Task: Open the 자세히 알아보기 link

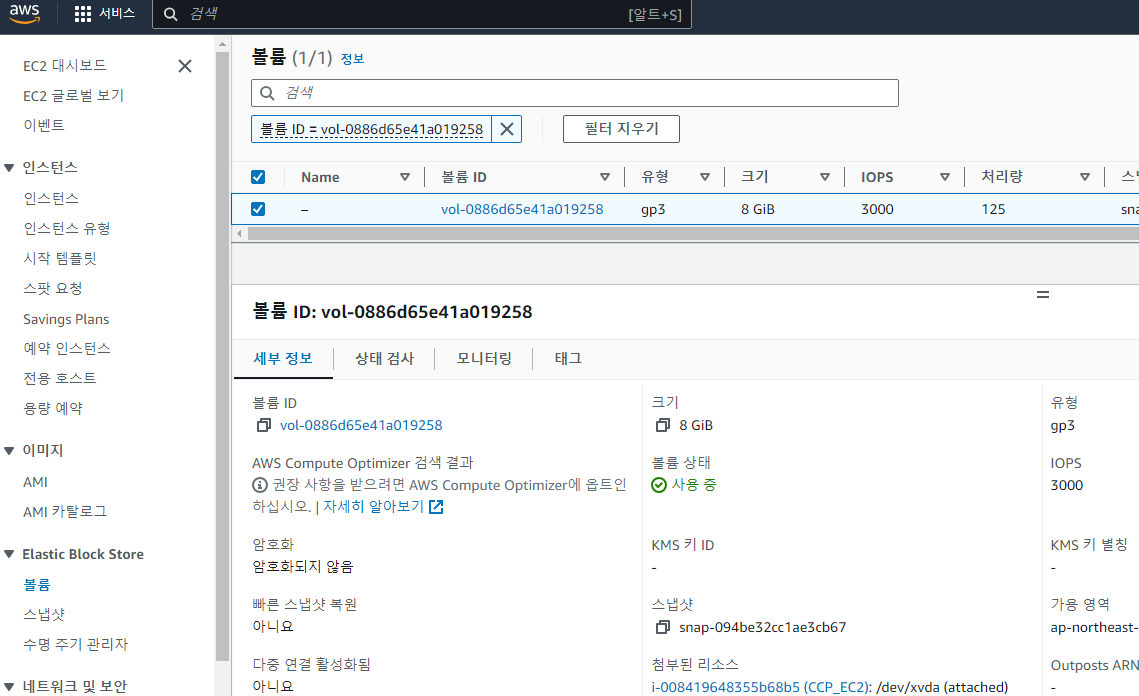Action: click(373, 506)
